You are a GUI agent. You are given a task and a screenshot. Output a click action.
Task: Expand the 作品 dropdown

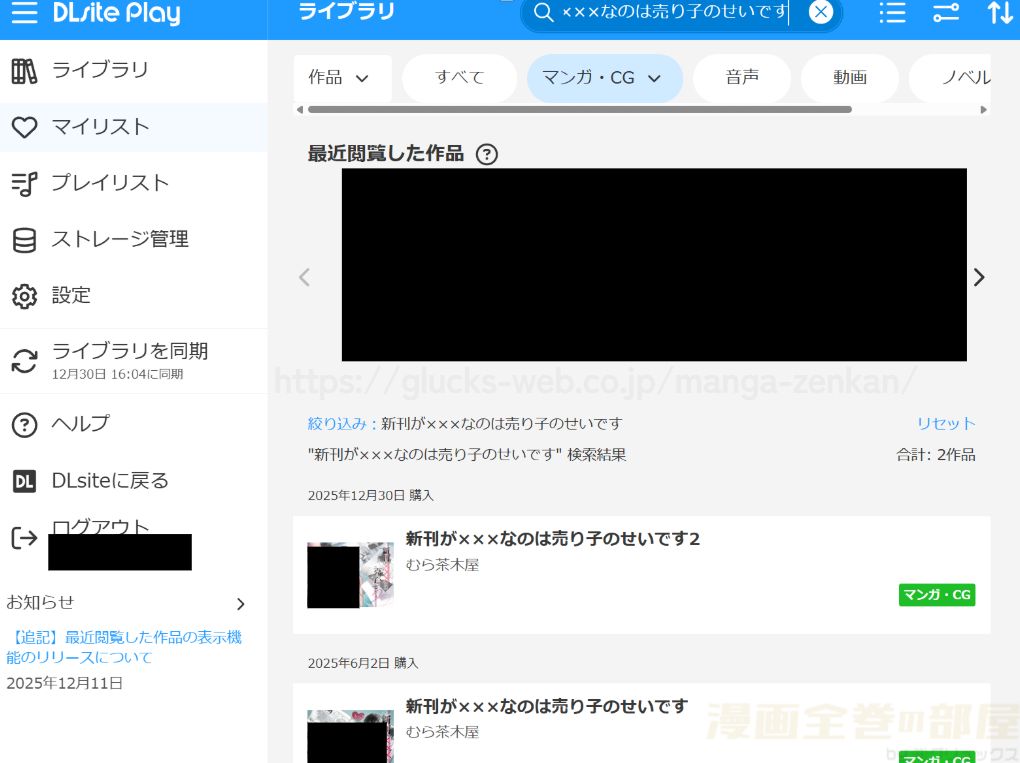[342, 77]
